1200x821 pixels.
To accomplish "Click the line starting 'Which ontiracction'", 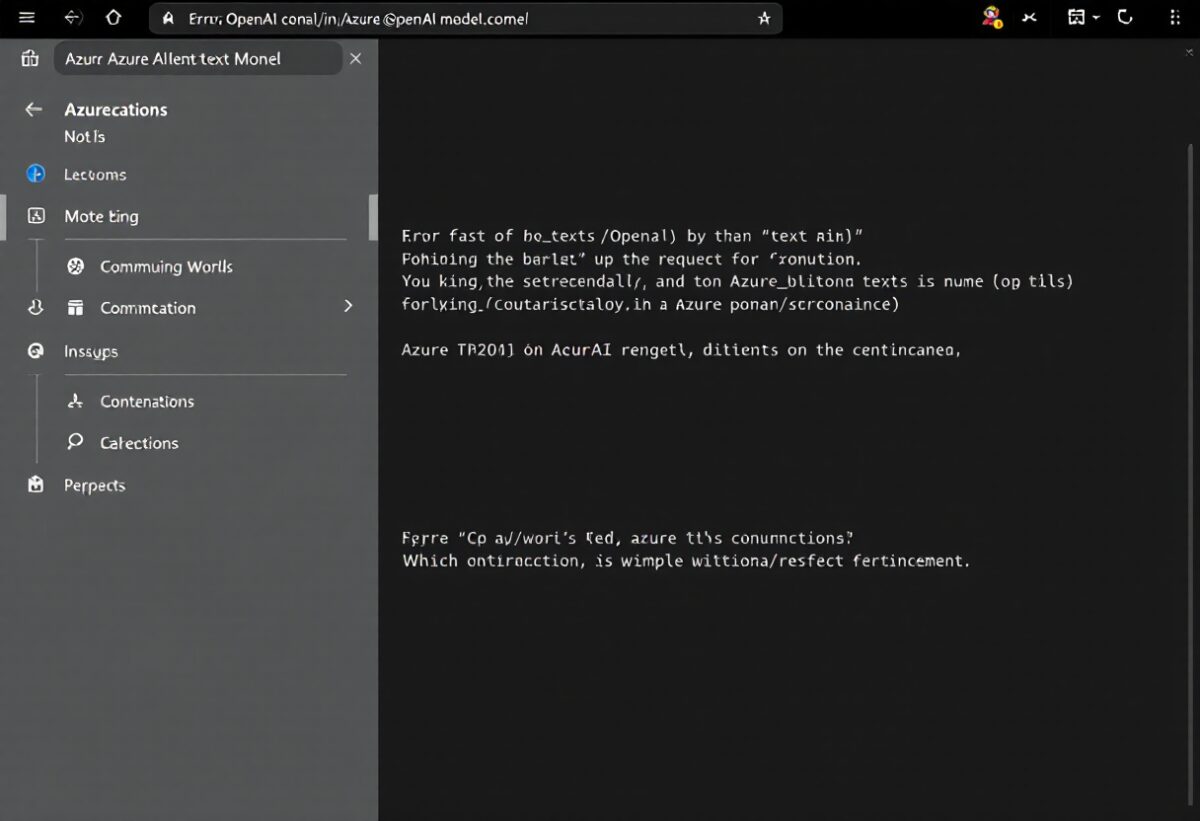I will click(686, 560).
